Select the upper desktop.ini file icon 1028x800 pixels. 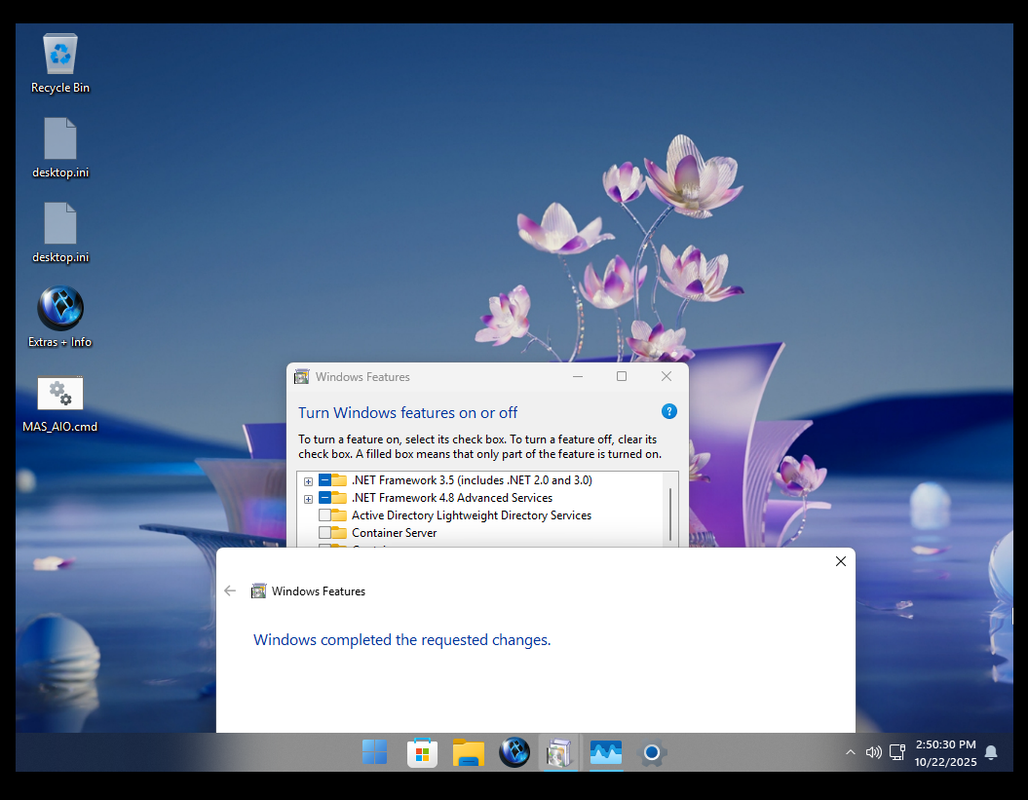click(60, 148)
